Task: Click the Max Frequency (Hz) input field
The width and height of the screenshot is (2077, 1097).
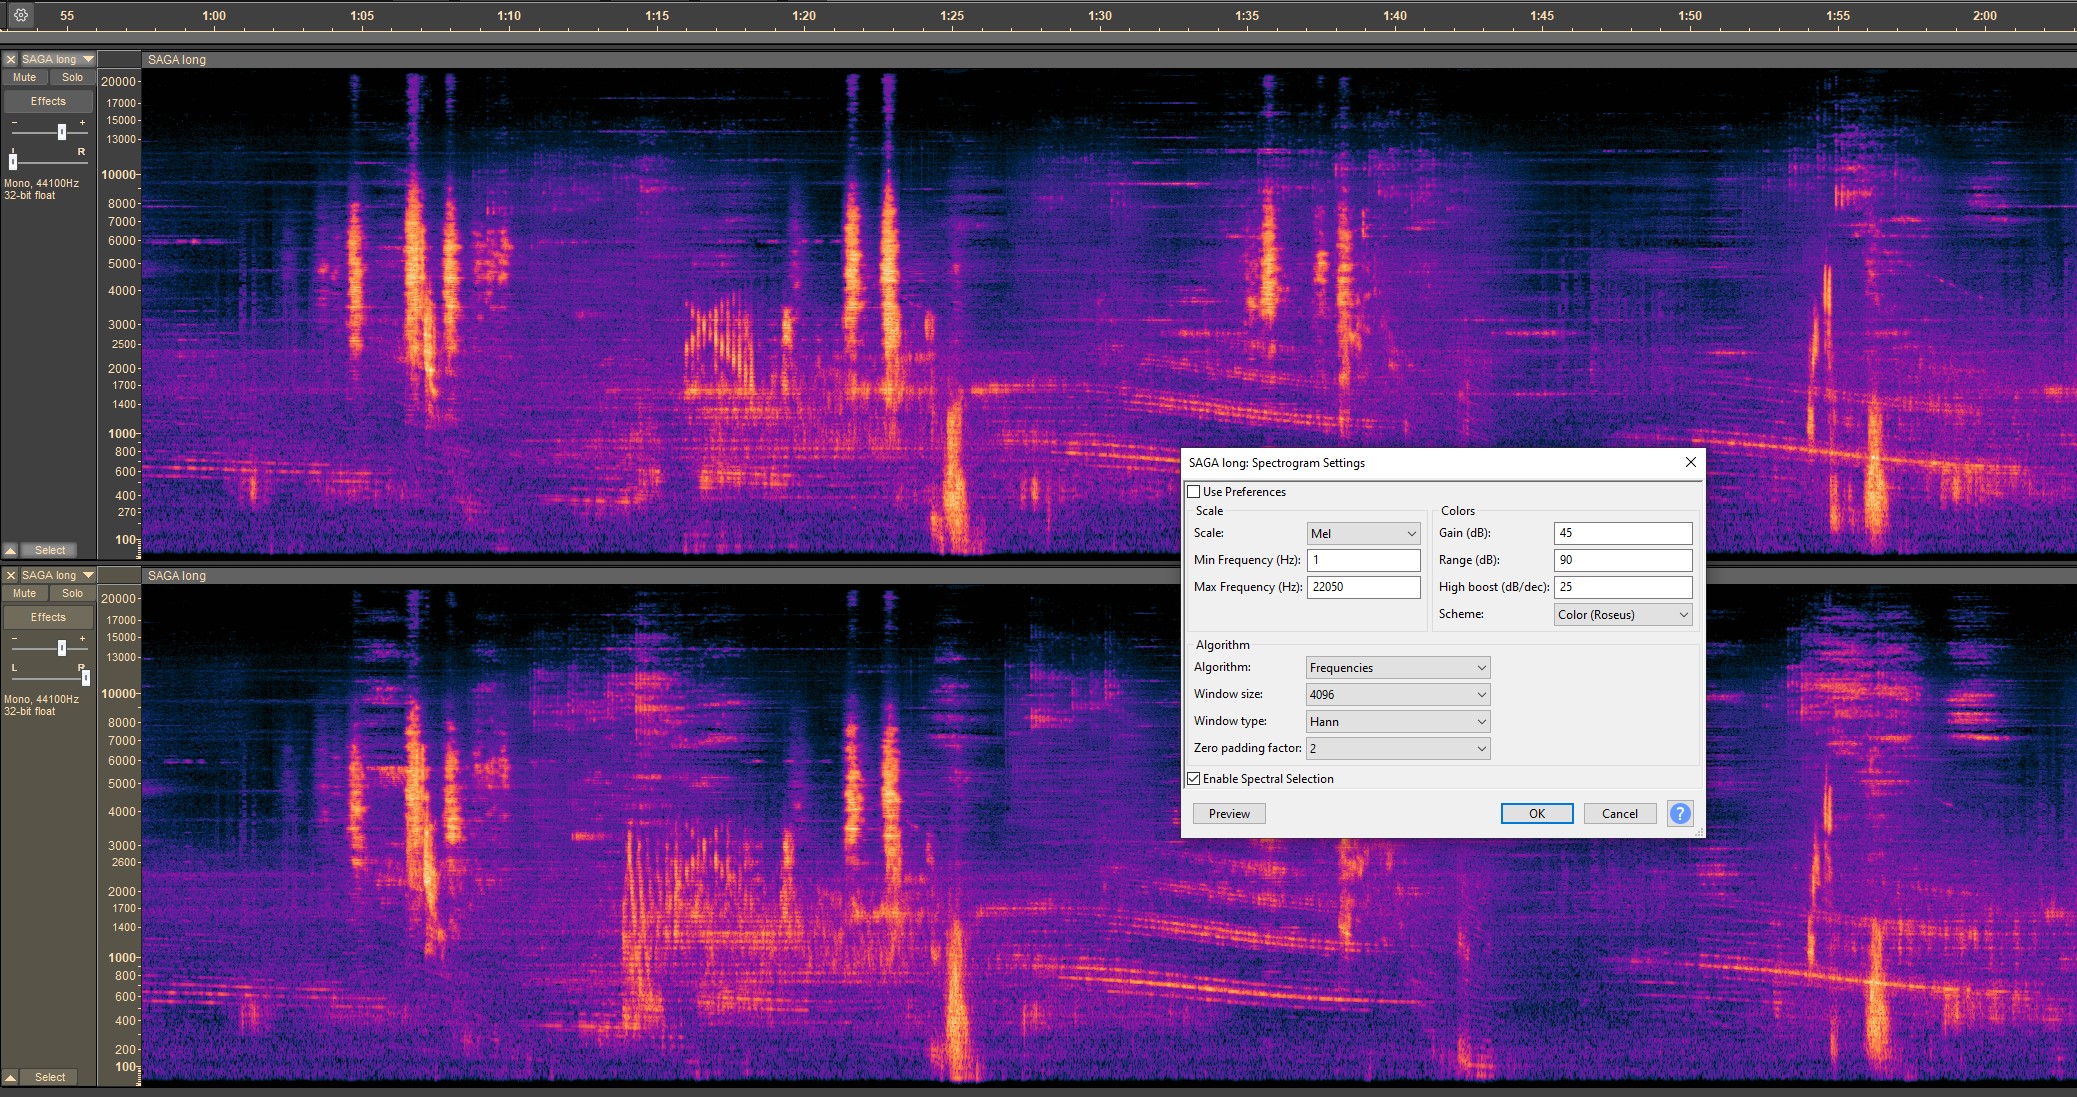Action: (x=1363, y=587)
